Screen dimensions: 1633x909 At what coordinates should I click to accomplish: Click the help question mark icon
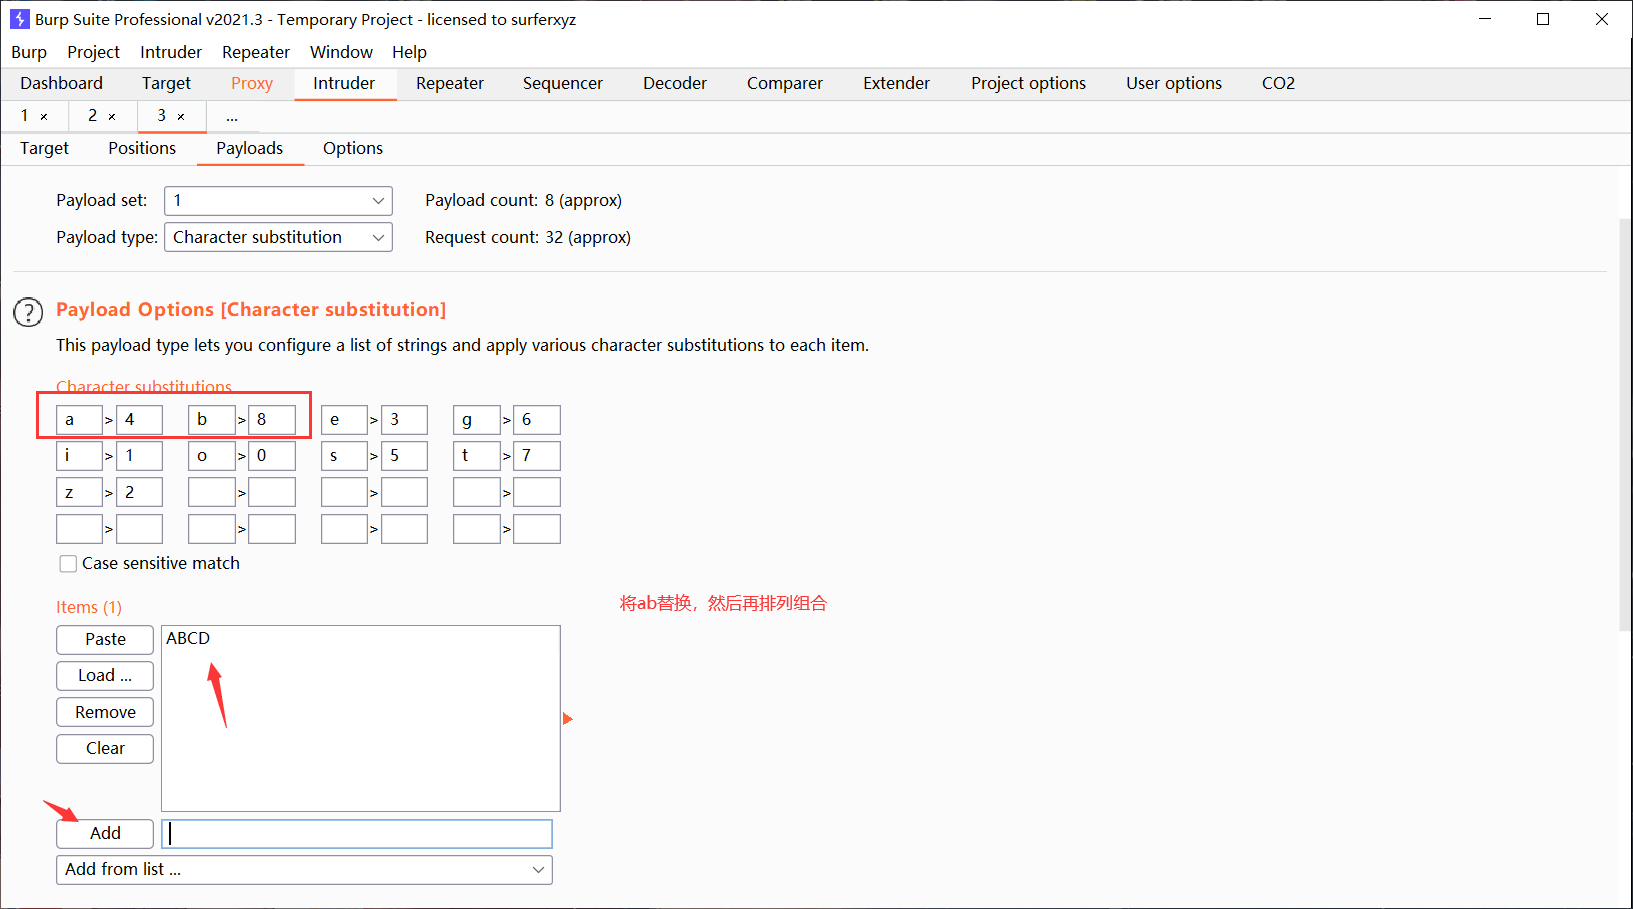pos(28,312)
